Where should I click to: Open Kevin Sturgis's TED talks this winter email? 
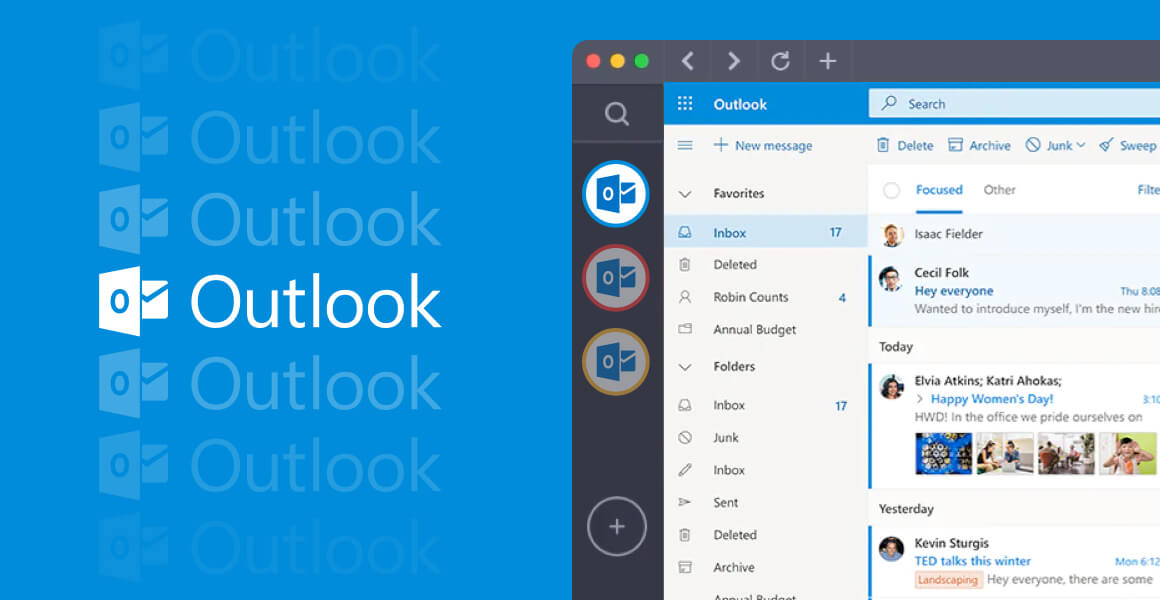[x=973, y=561]
